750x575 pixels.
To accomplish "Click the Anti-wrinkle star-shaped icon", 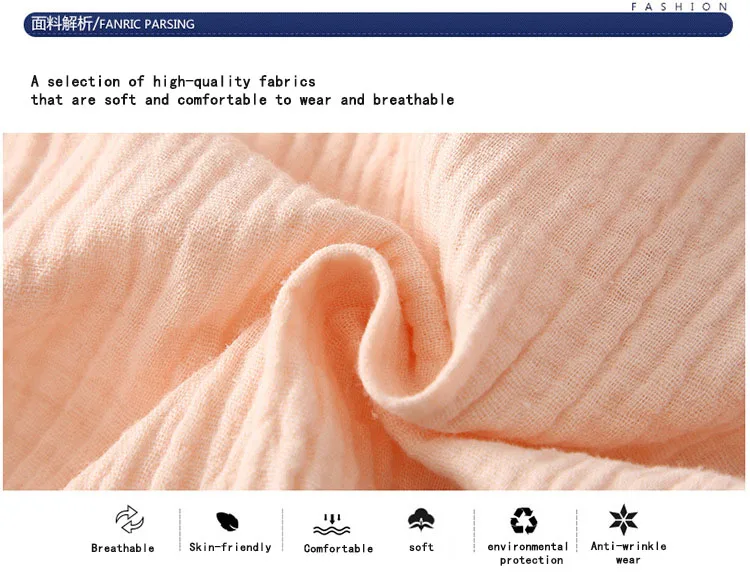I will click(x=623, y=520).
